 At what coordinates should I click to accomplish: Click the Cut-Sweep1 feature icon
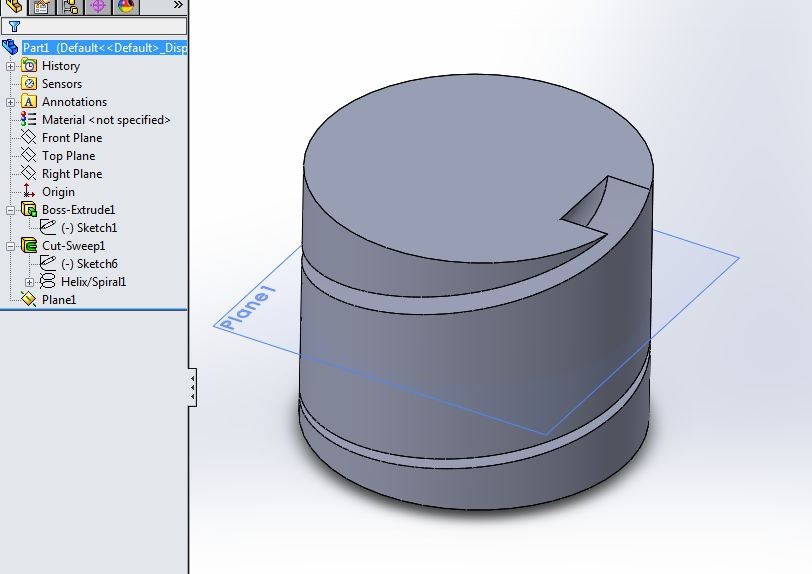click(29, 246)
